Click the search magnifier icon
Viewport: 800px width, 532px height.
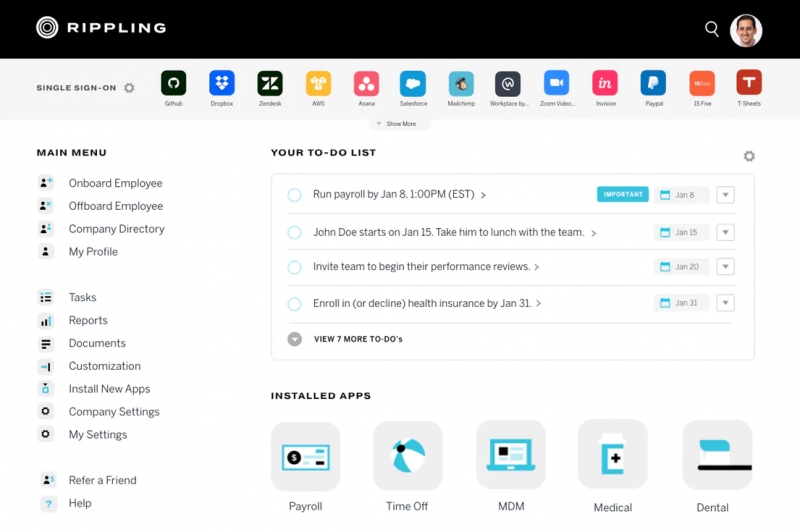tap(712, 29)
